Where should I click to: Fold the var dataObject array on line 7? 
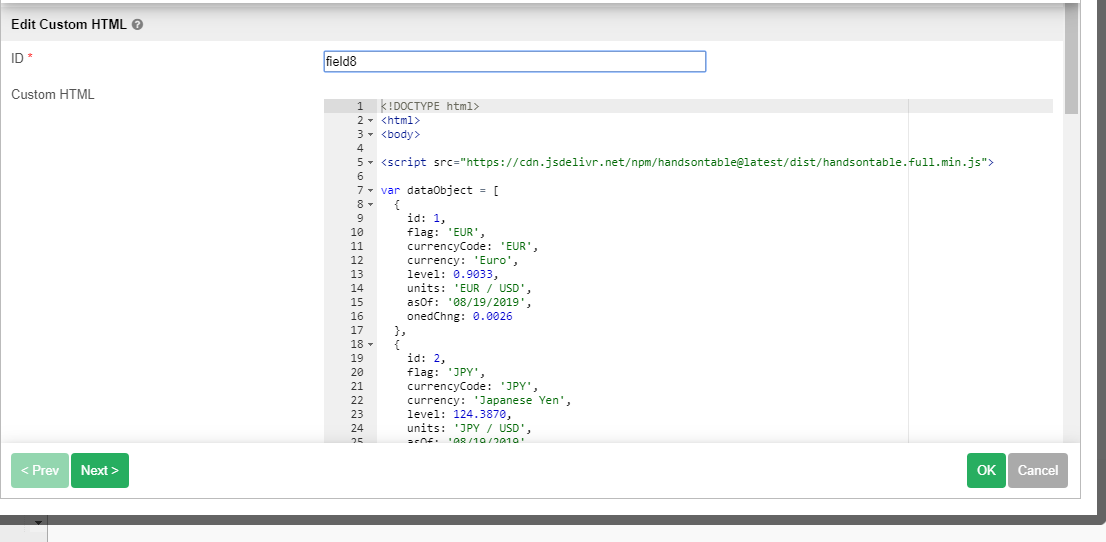click(370, 190)
